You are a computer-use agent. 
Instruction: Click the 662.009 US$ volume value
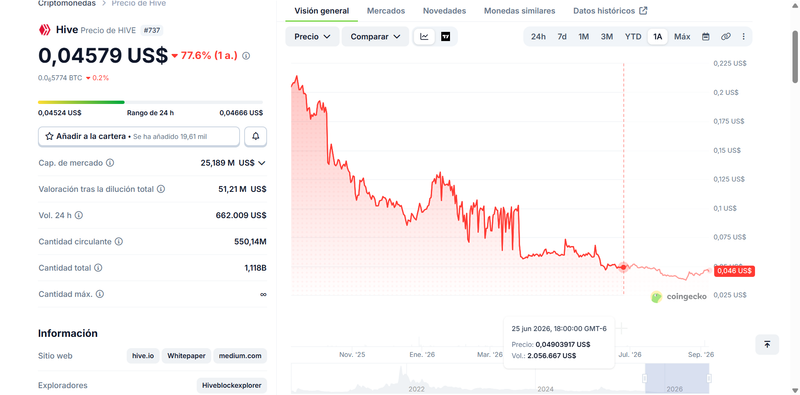click(x=241, y=215)
